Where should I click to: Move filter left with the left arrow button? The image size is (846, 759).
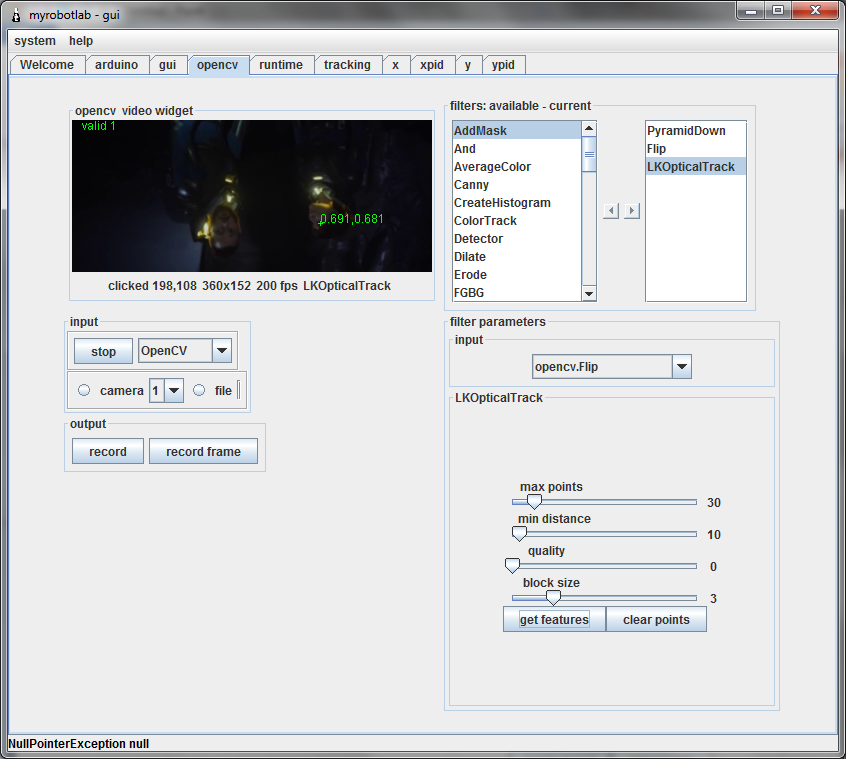611,210
